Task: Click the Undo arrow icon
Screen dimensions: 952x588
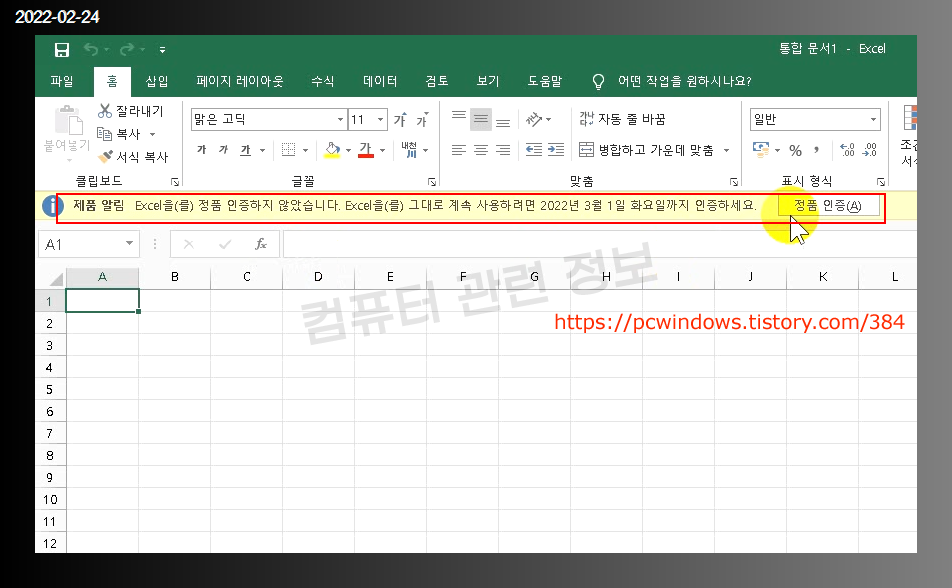Action: (90, 50)
